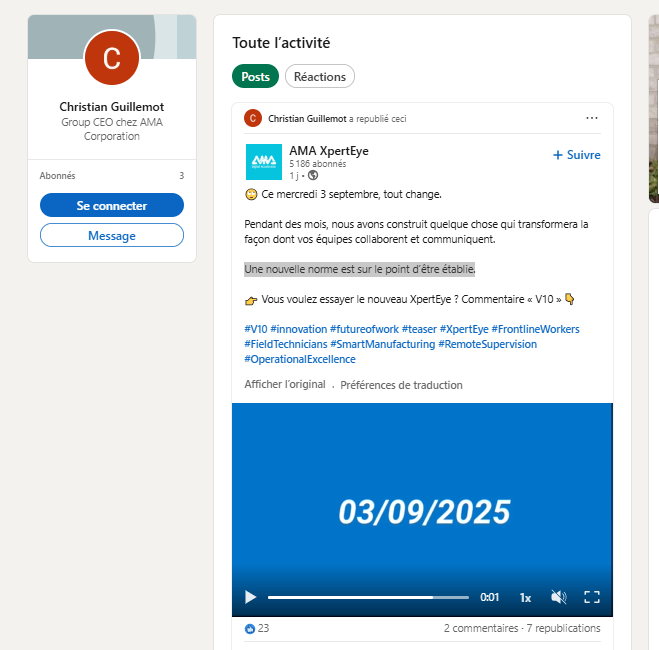Click the Abonnés count row
659x650 pixels.
pos(112,176)
